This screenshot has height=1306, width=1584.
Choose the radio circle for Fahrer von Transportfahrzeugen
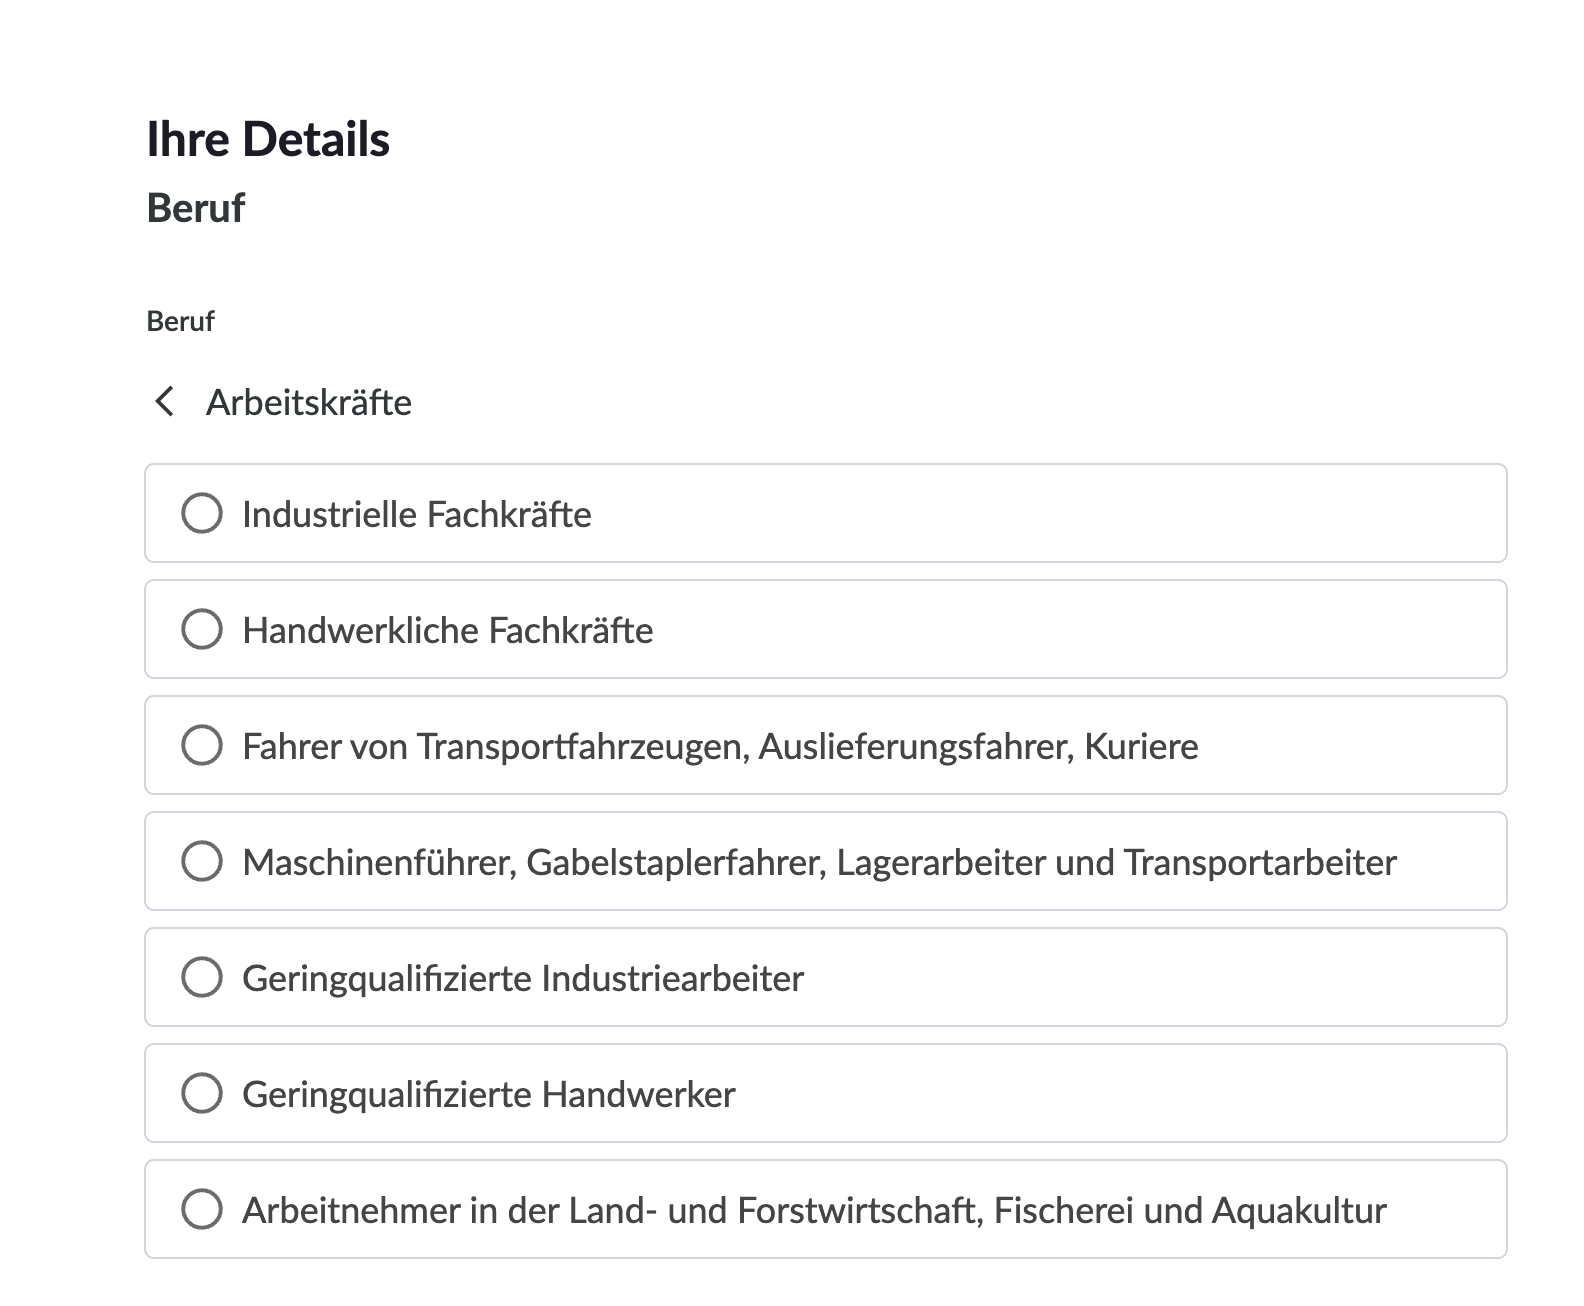[202, 746]
